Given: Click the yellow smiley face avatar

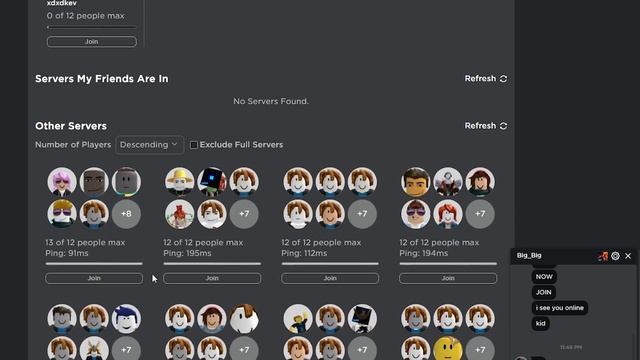Looking at the screenshot, I should click(448, 349).
